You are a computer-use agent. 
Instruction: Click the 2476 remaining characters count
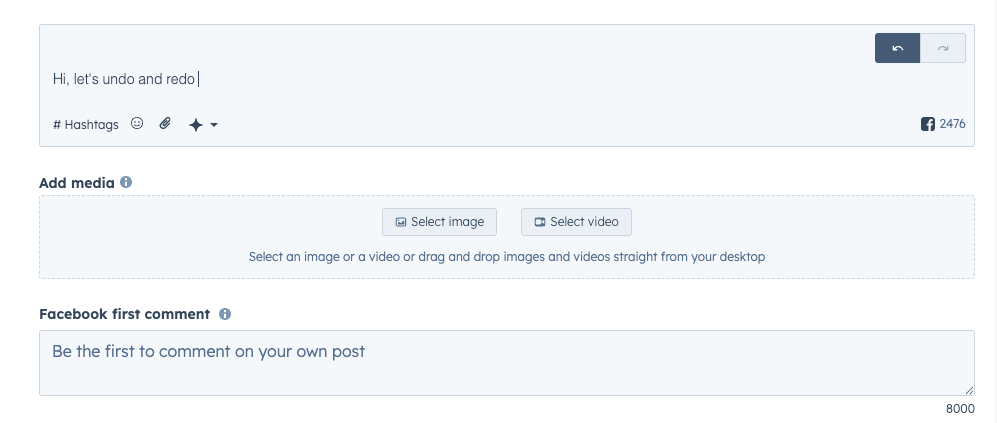[952, 124]
